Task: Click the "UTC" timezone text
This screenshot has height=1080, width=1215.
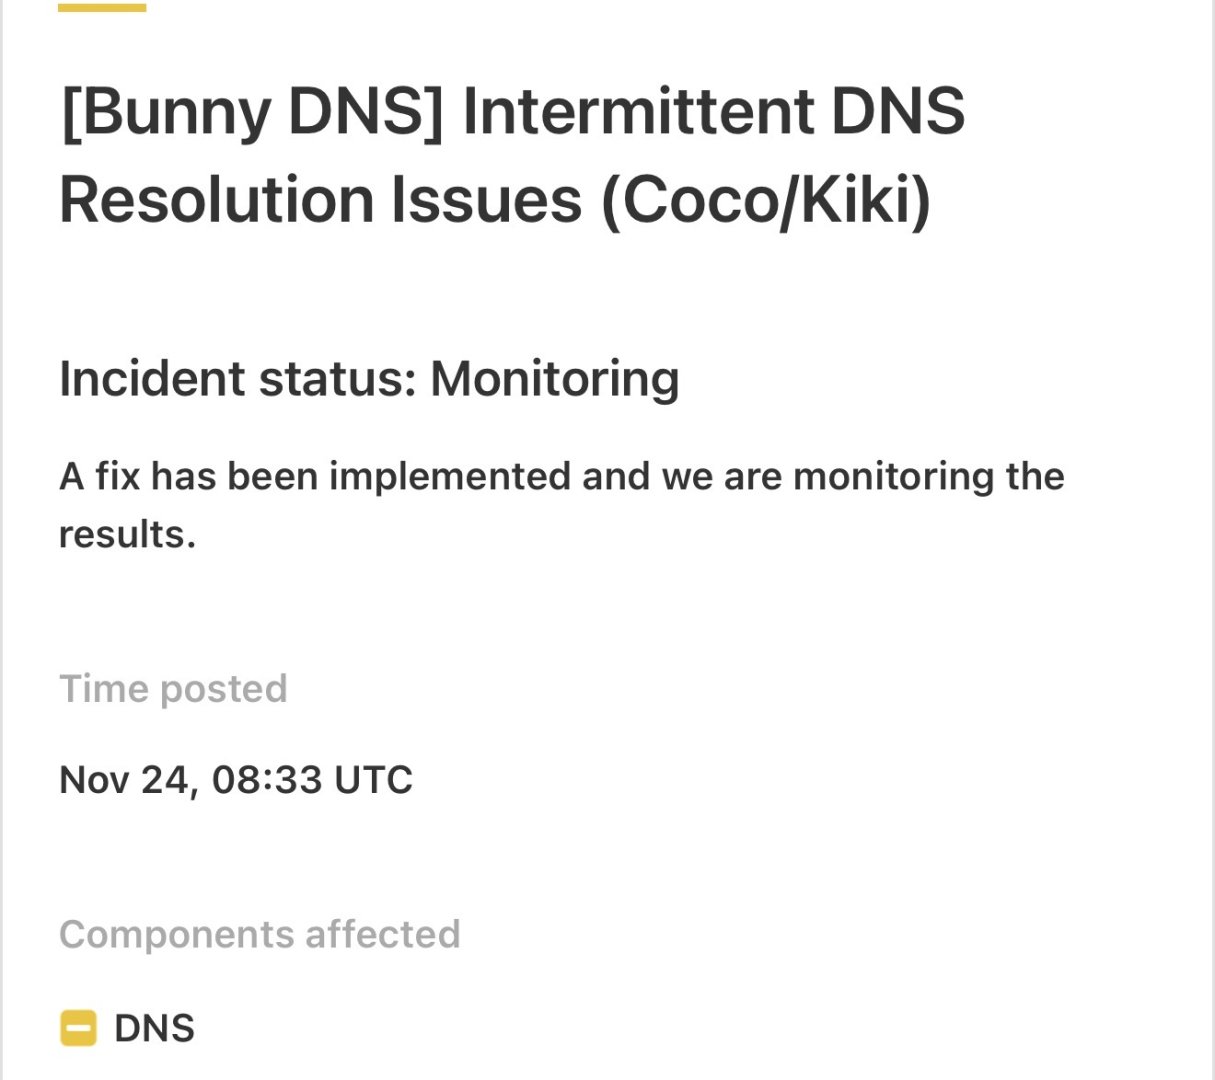Action: tap(373, 780)
